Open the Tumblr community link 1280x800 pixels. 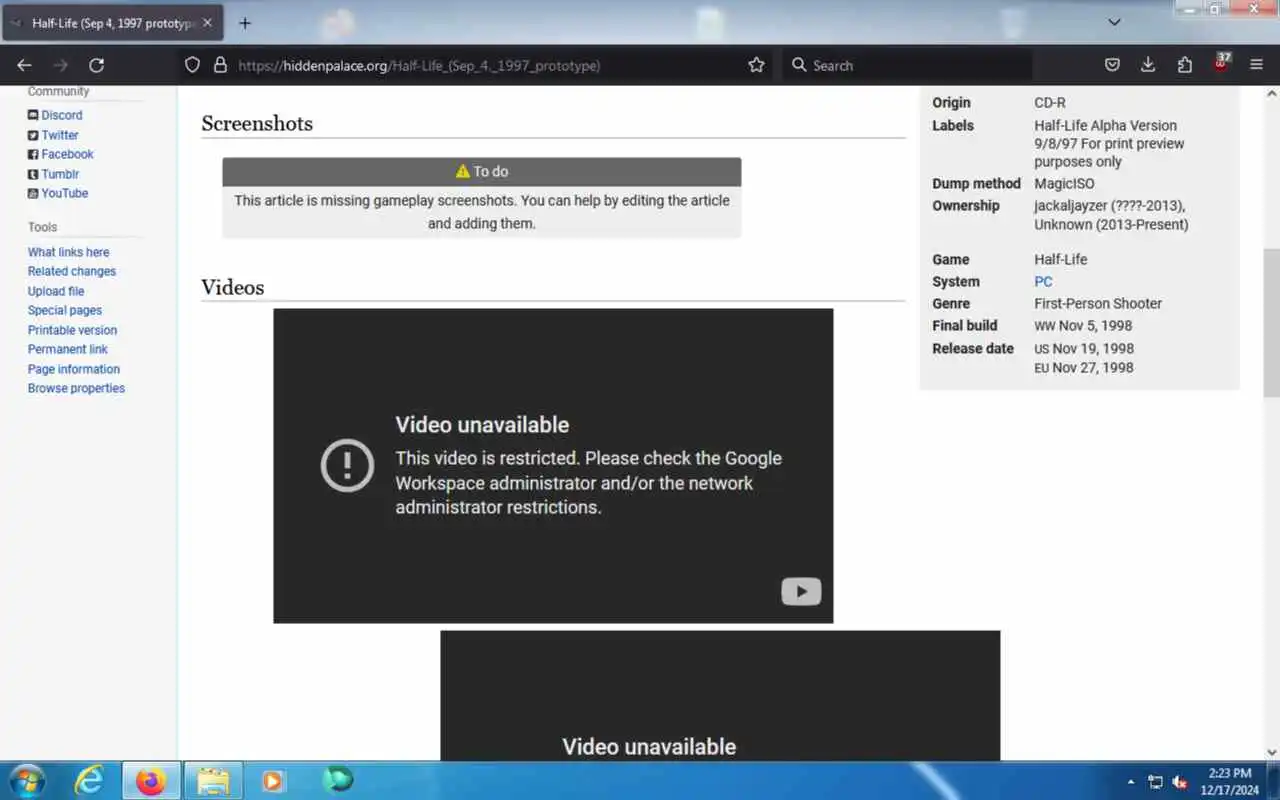(60, 174)
